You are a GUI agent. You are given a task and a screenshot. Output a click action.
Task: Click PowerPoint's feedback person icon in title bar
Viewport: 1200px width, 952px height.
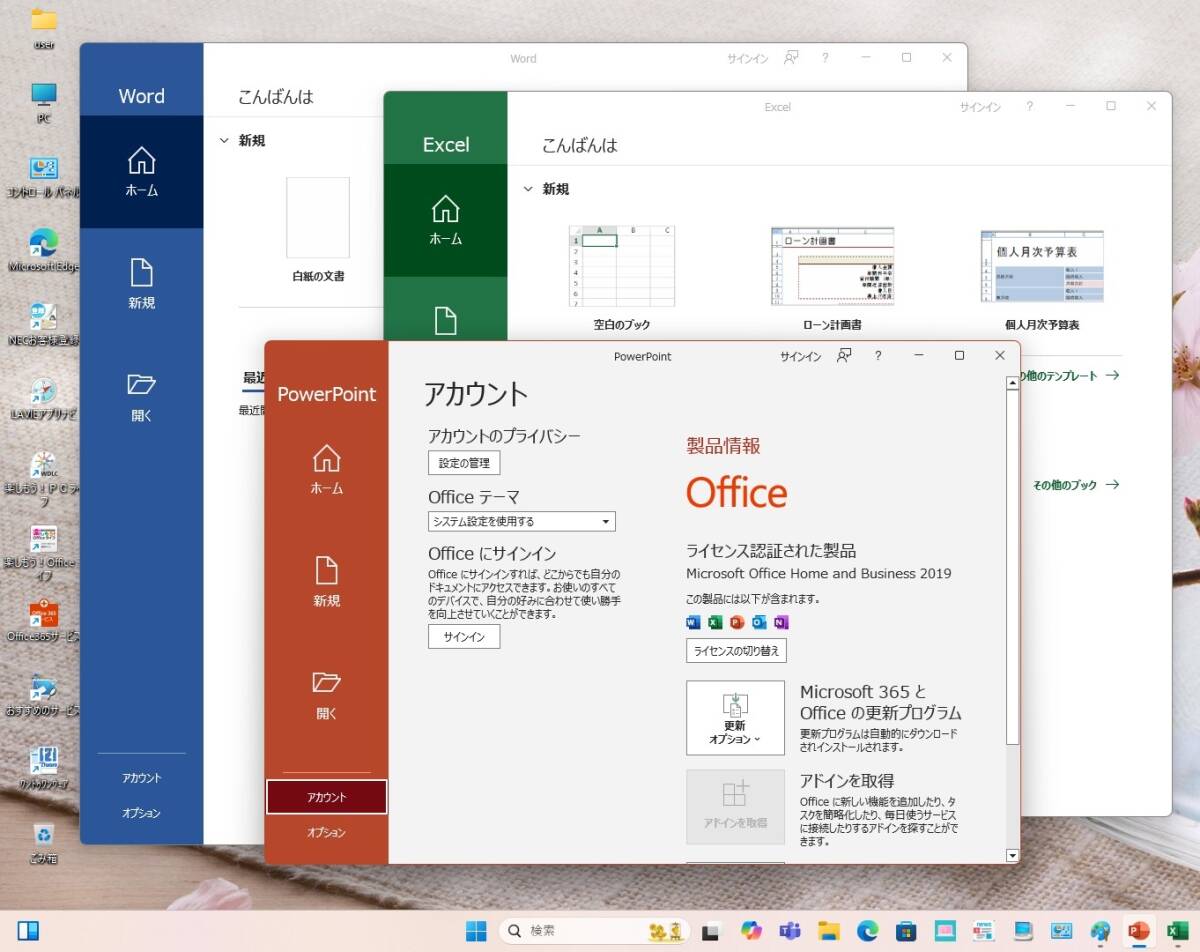coord(844,356)
